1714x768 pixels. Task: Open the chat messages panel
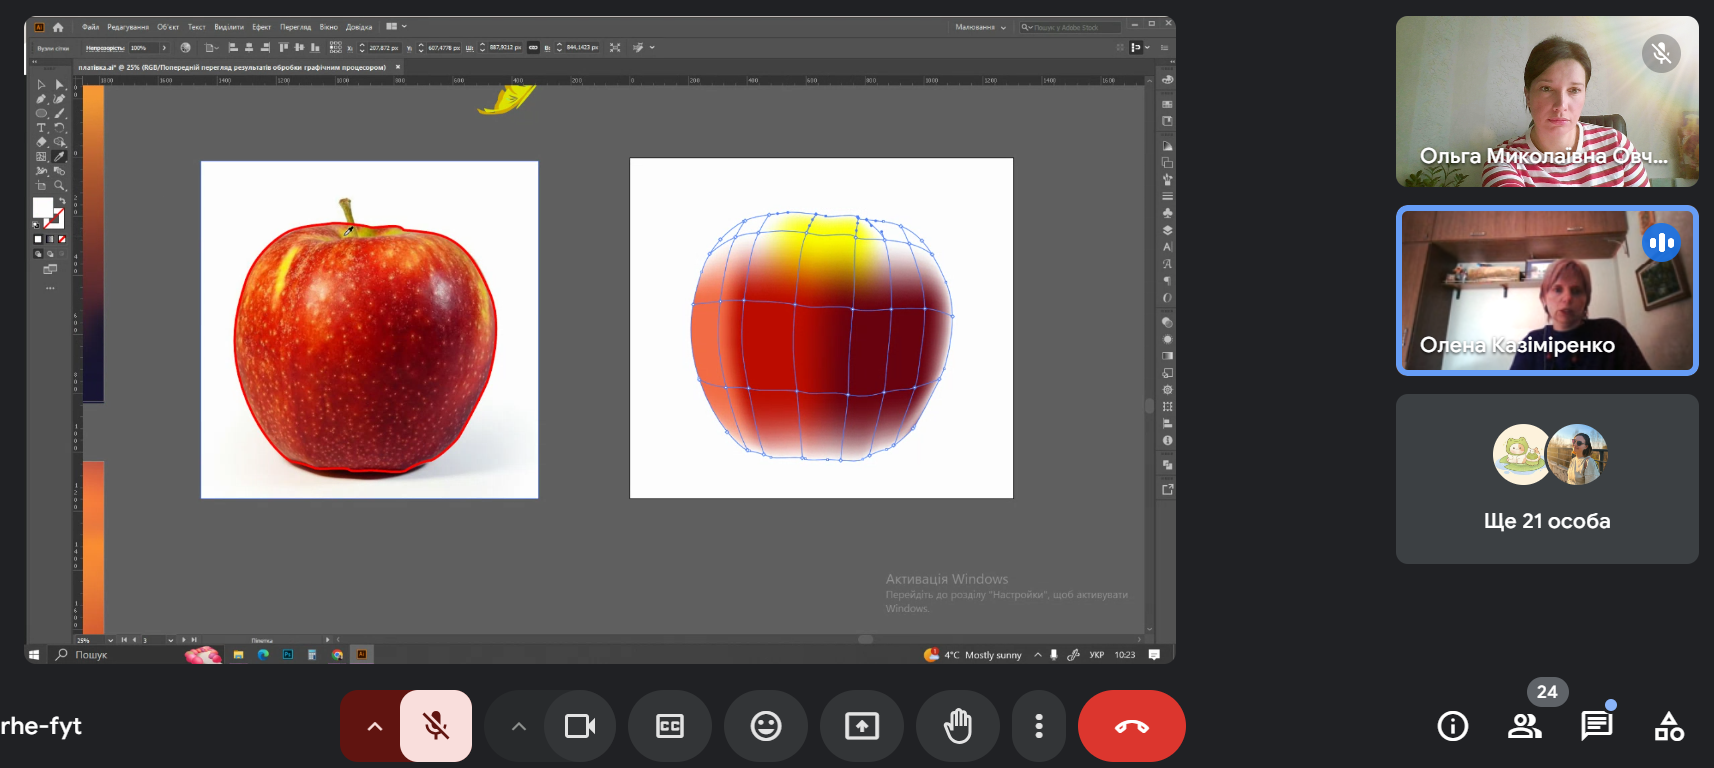(x=1596, y=726)
